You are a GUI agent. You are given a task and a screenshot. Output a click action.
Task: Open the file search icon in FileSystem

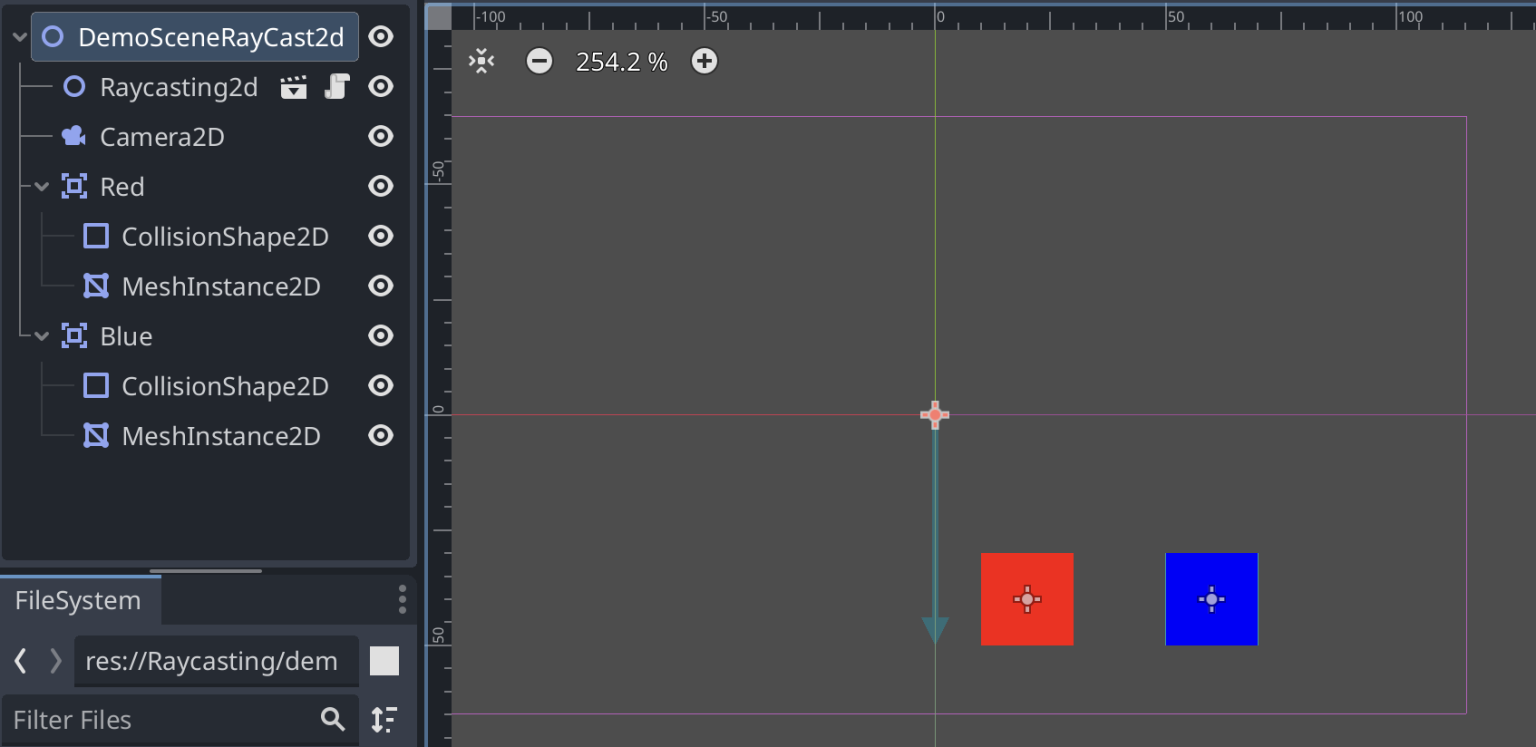click(x=333, y=719)
